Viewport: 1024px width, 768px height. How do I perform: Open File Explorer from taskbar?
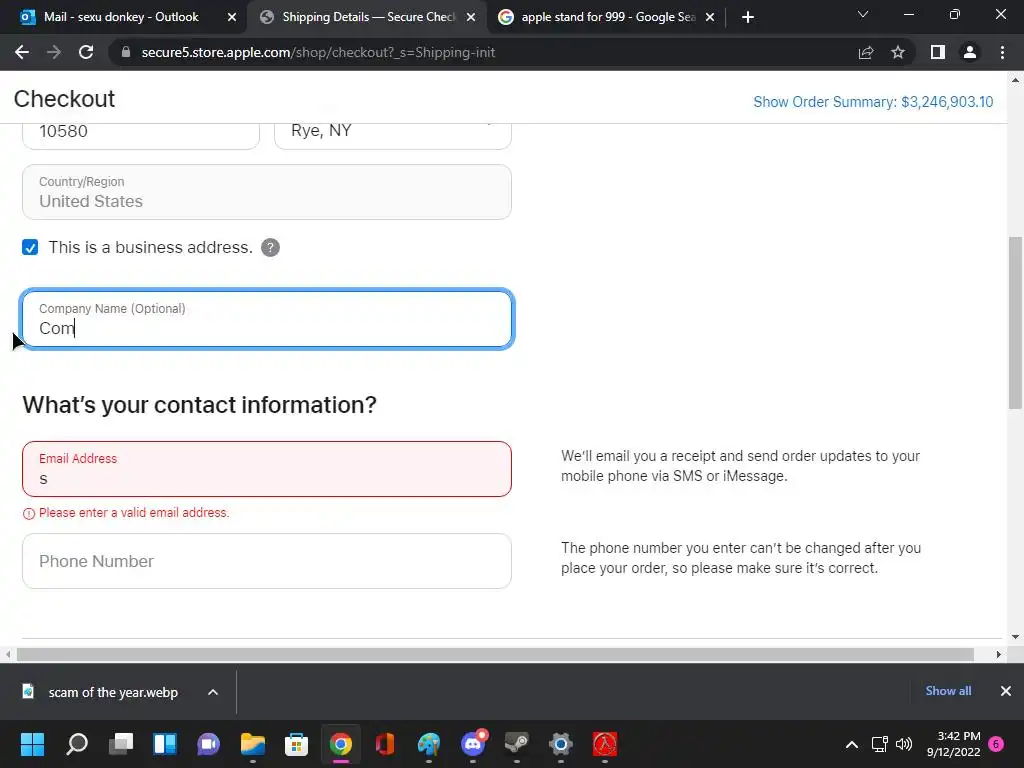coord(253,744)
